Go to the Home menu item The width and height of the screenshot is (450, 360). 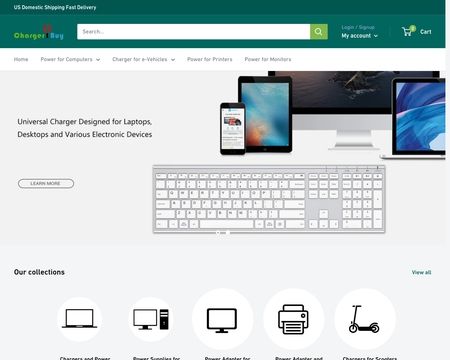pos(21,59)
